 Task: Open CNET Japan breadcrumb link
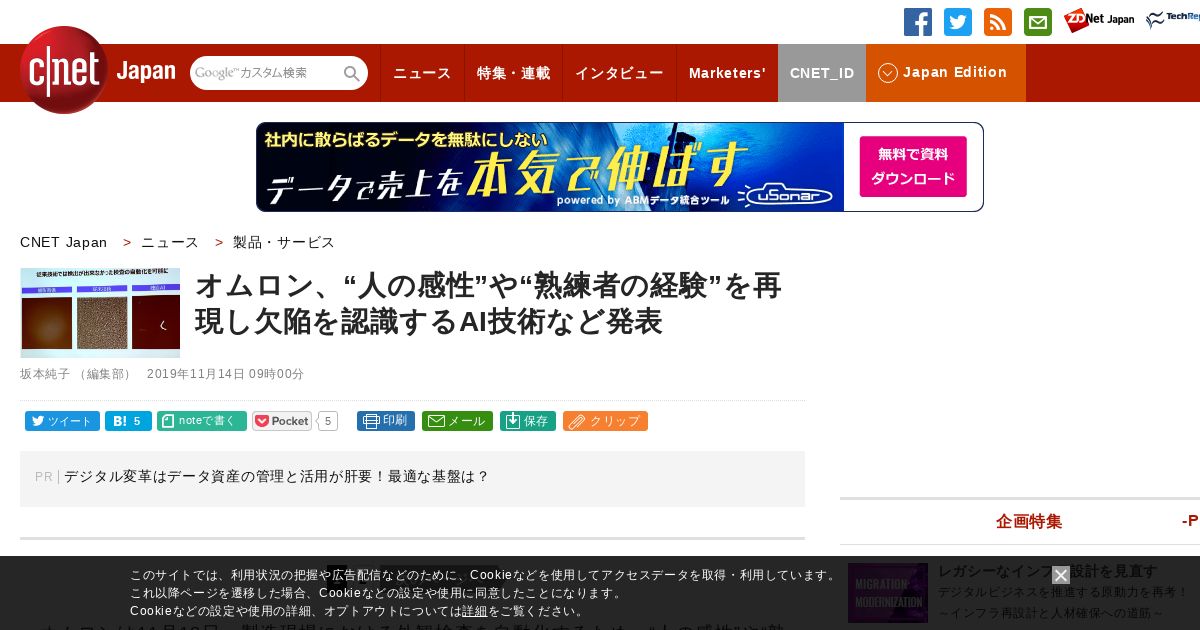[63, 242]
